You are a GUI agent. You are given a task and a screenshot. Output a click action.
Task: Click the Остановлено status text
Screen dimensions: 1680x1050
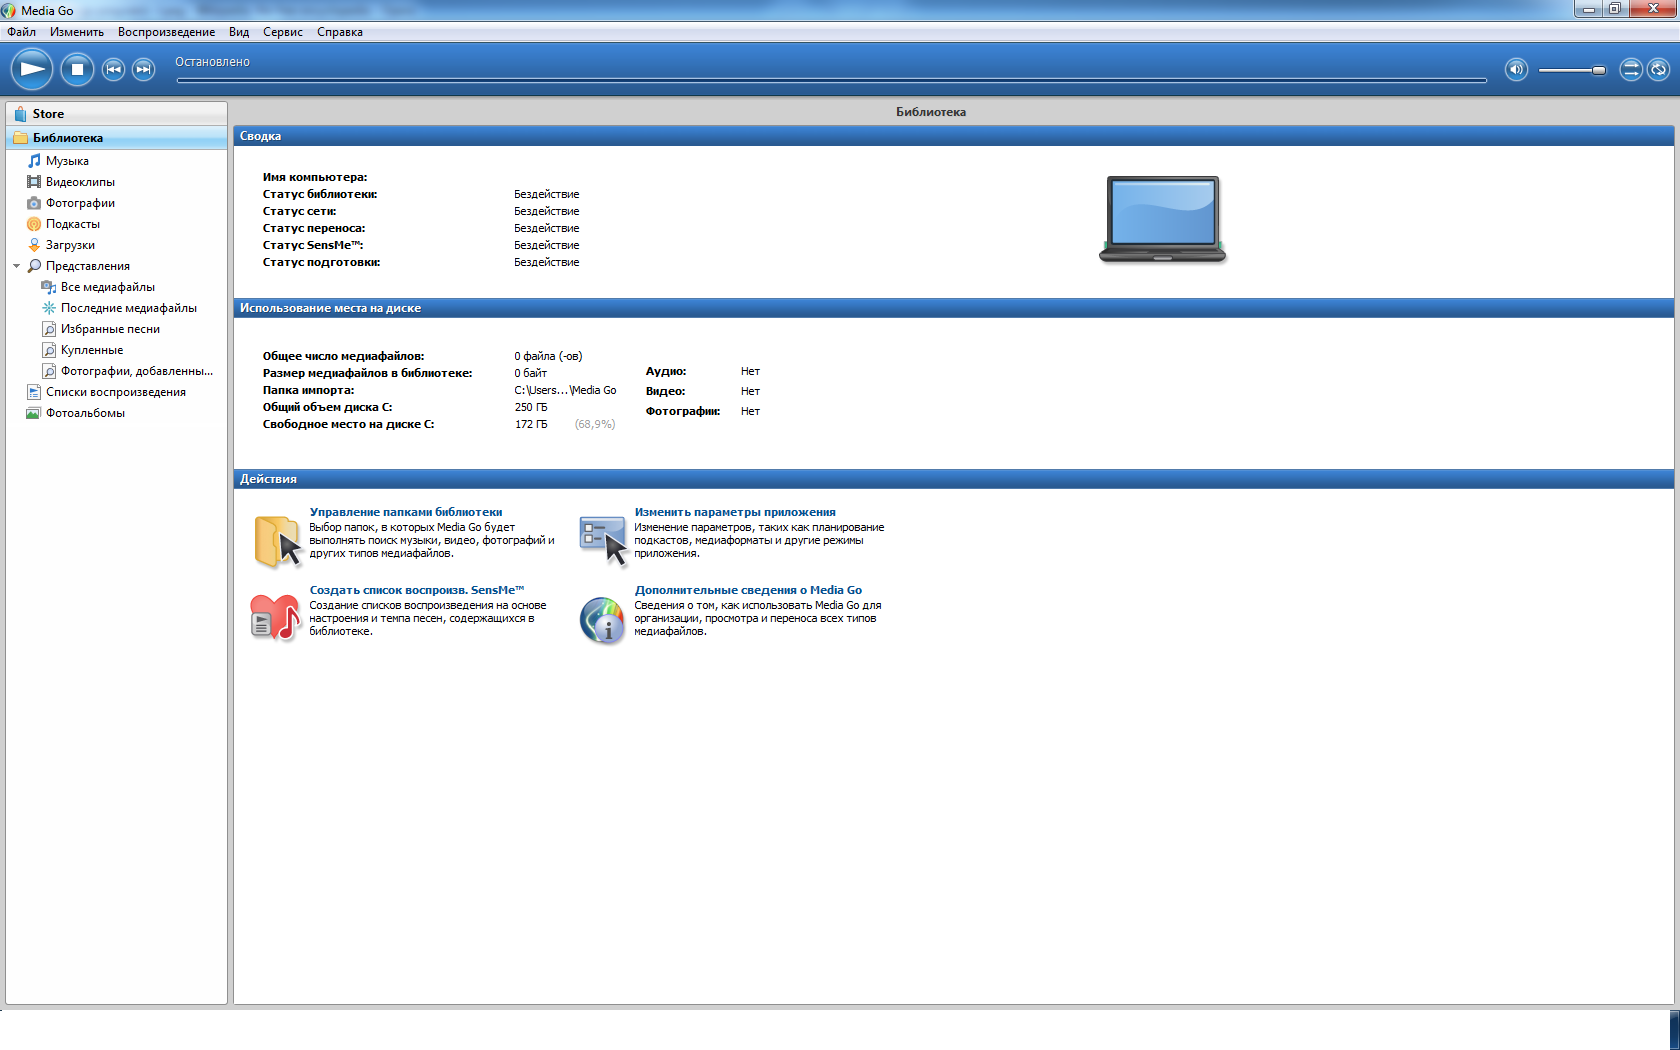coord(213,62)
